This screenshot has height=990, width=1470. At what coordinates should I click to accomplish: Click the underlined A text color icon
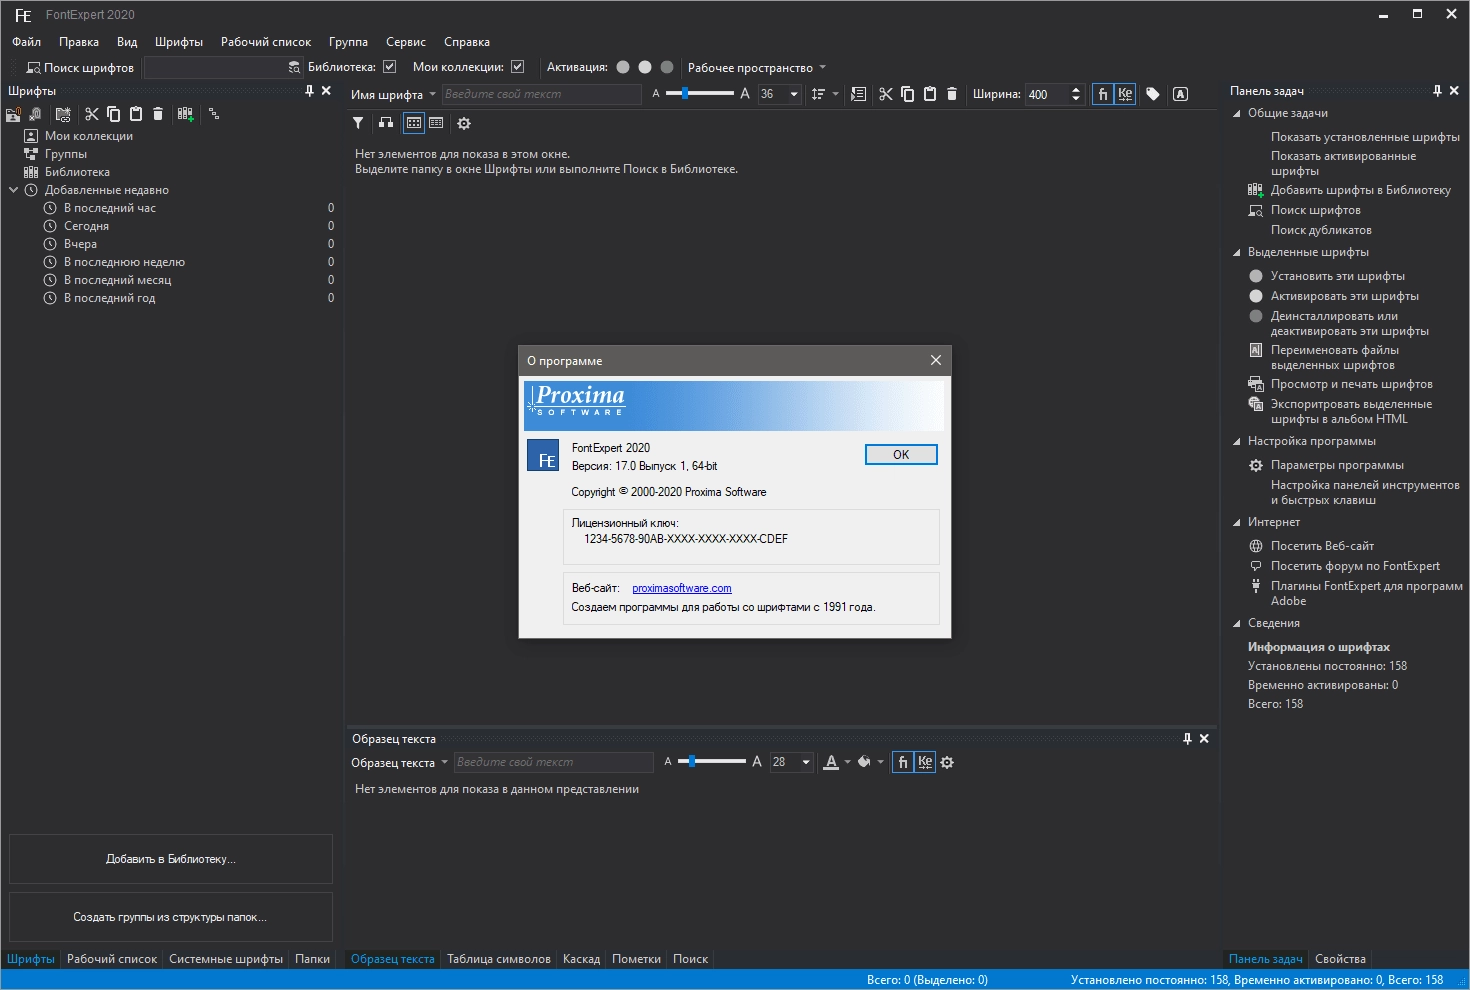click(x=831, y=762)
